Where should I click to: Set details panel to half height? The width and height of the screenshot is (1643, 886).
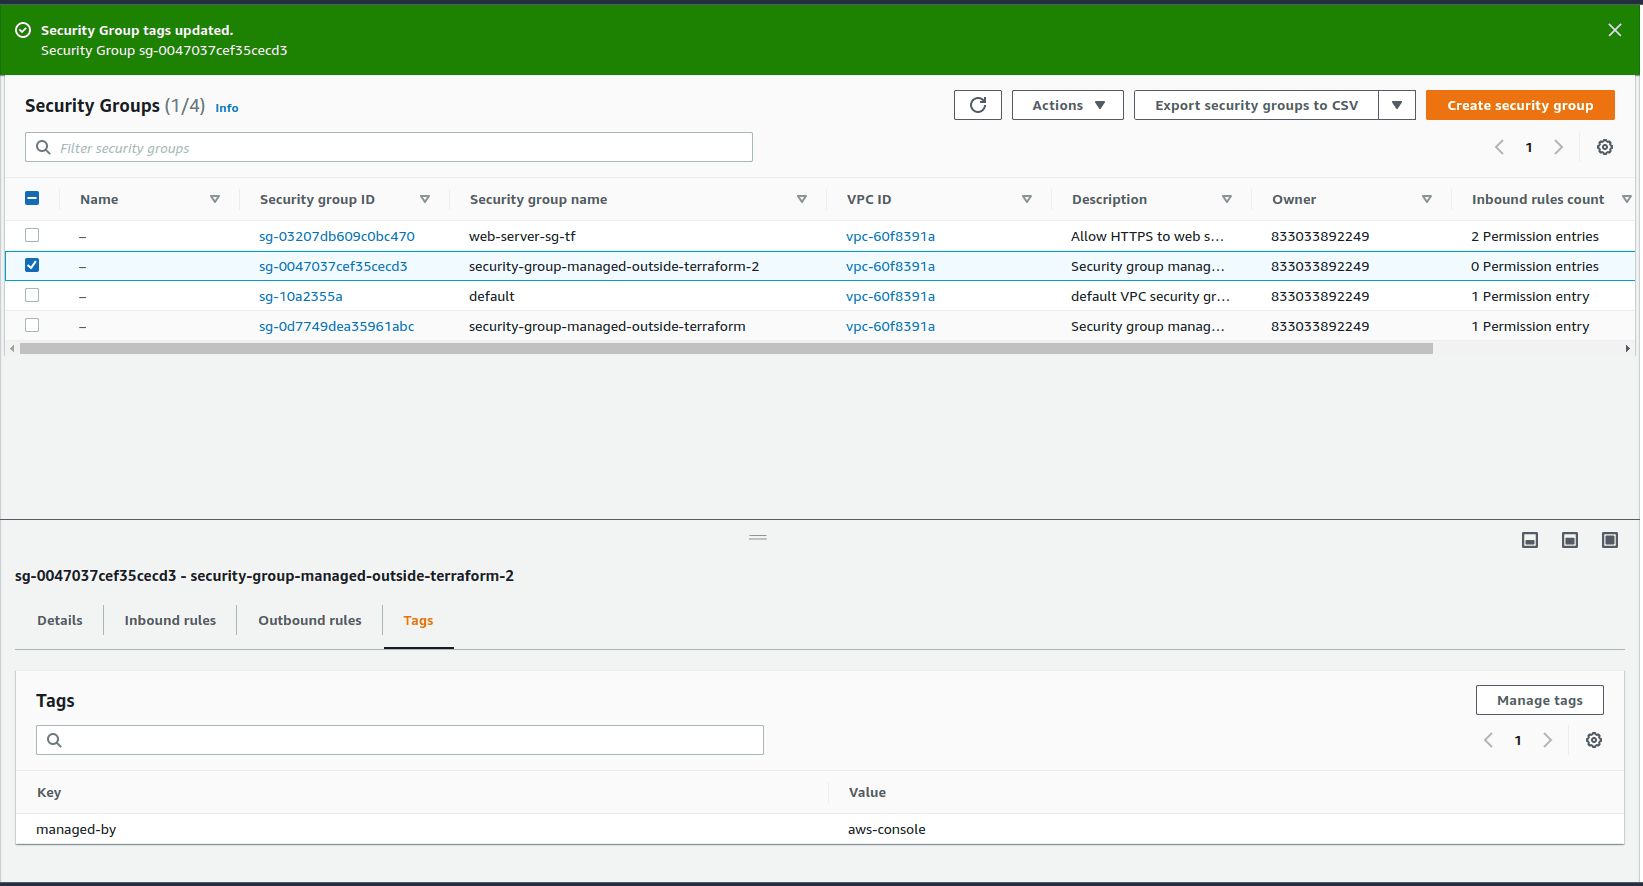point(1570,540)
